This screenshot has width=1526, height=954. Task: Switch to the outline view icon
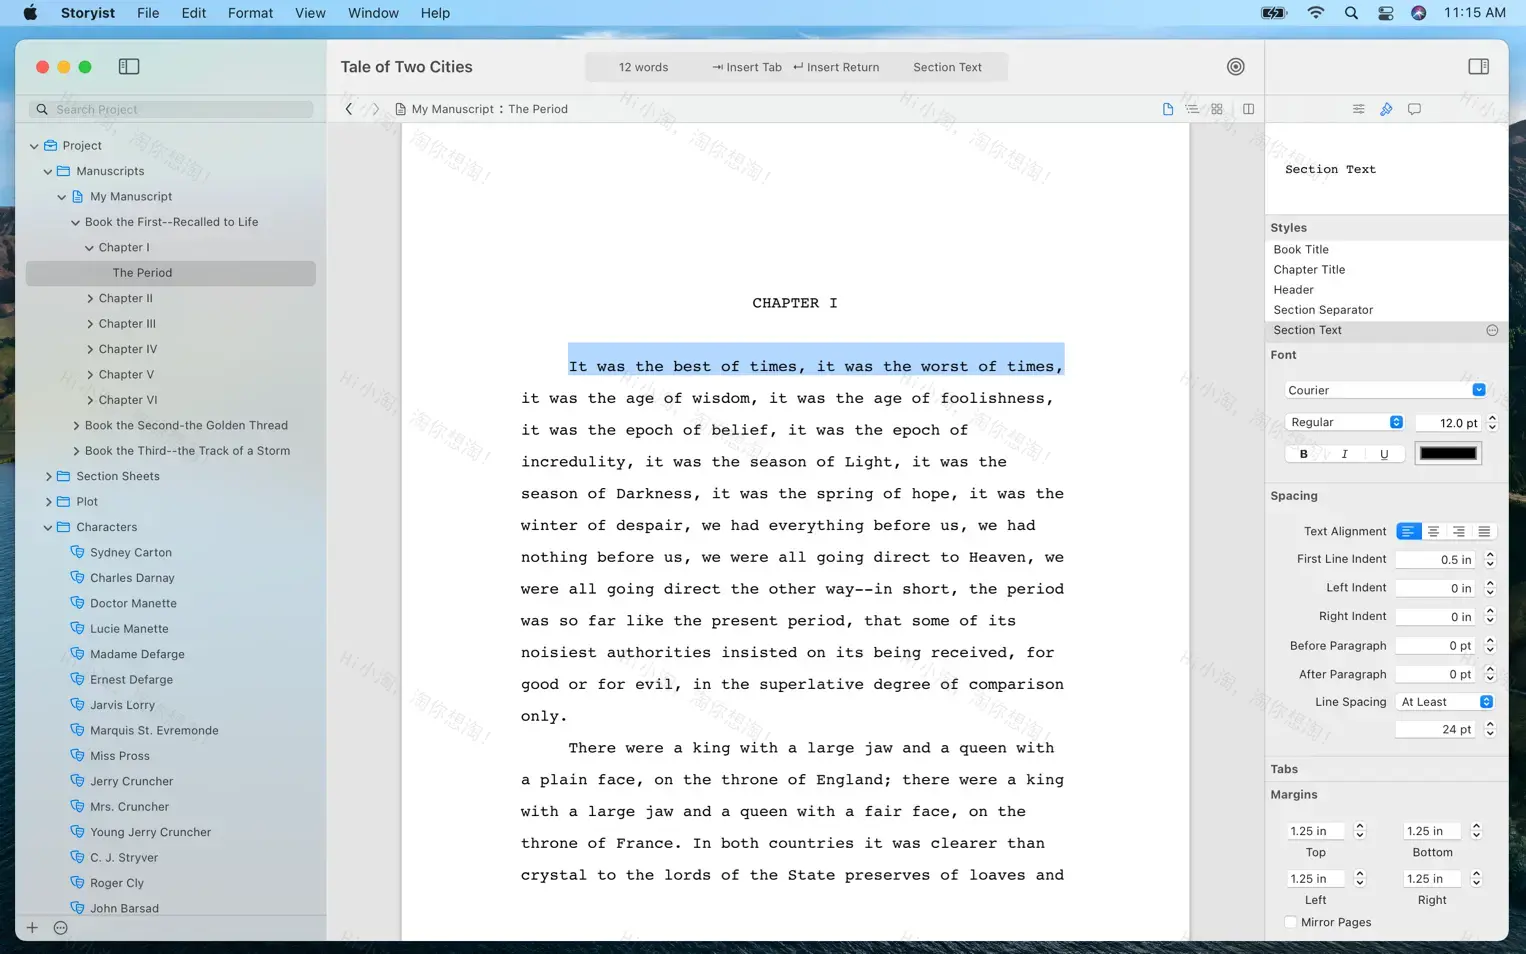tap(1192, 109)
